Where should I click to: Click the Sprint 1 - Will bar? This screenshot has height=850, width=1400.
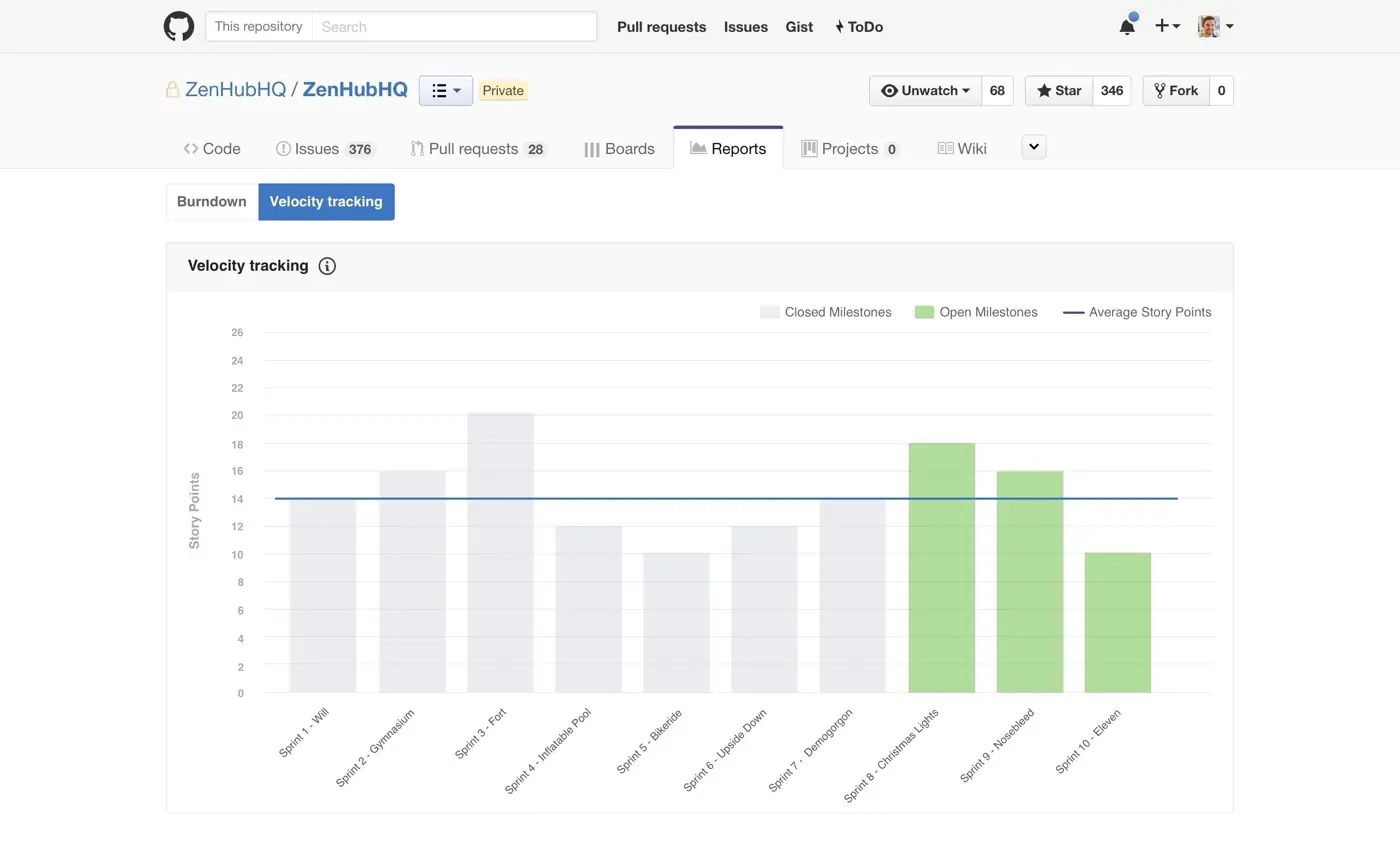(x=323, y=596)
